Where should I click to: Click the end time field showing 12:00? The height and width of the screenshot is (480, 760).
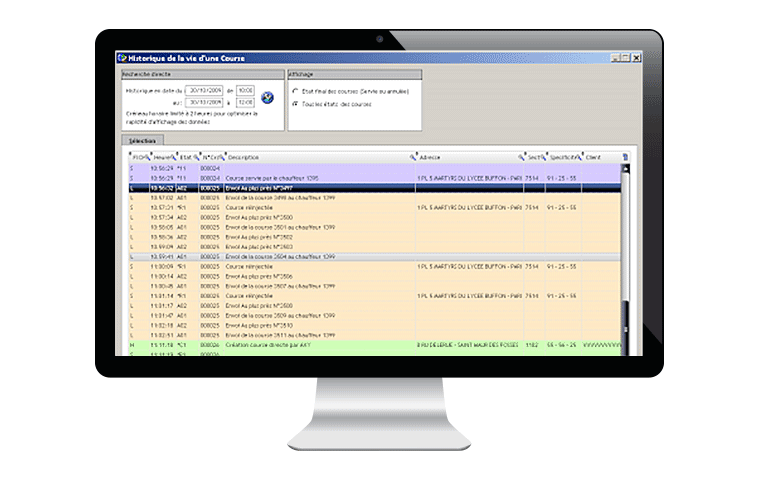pyautogui.click(x=245, y=102)
